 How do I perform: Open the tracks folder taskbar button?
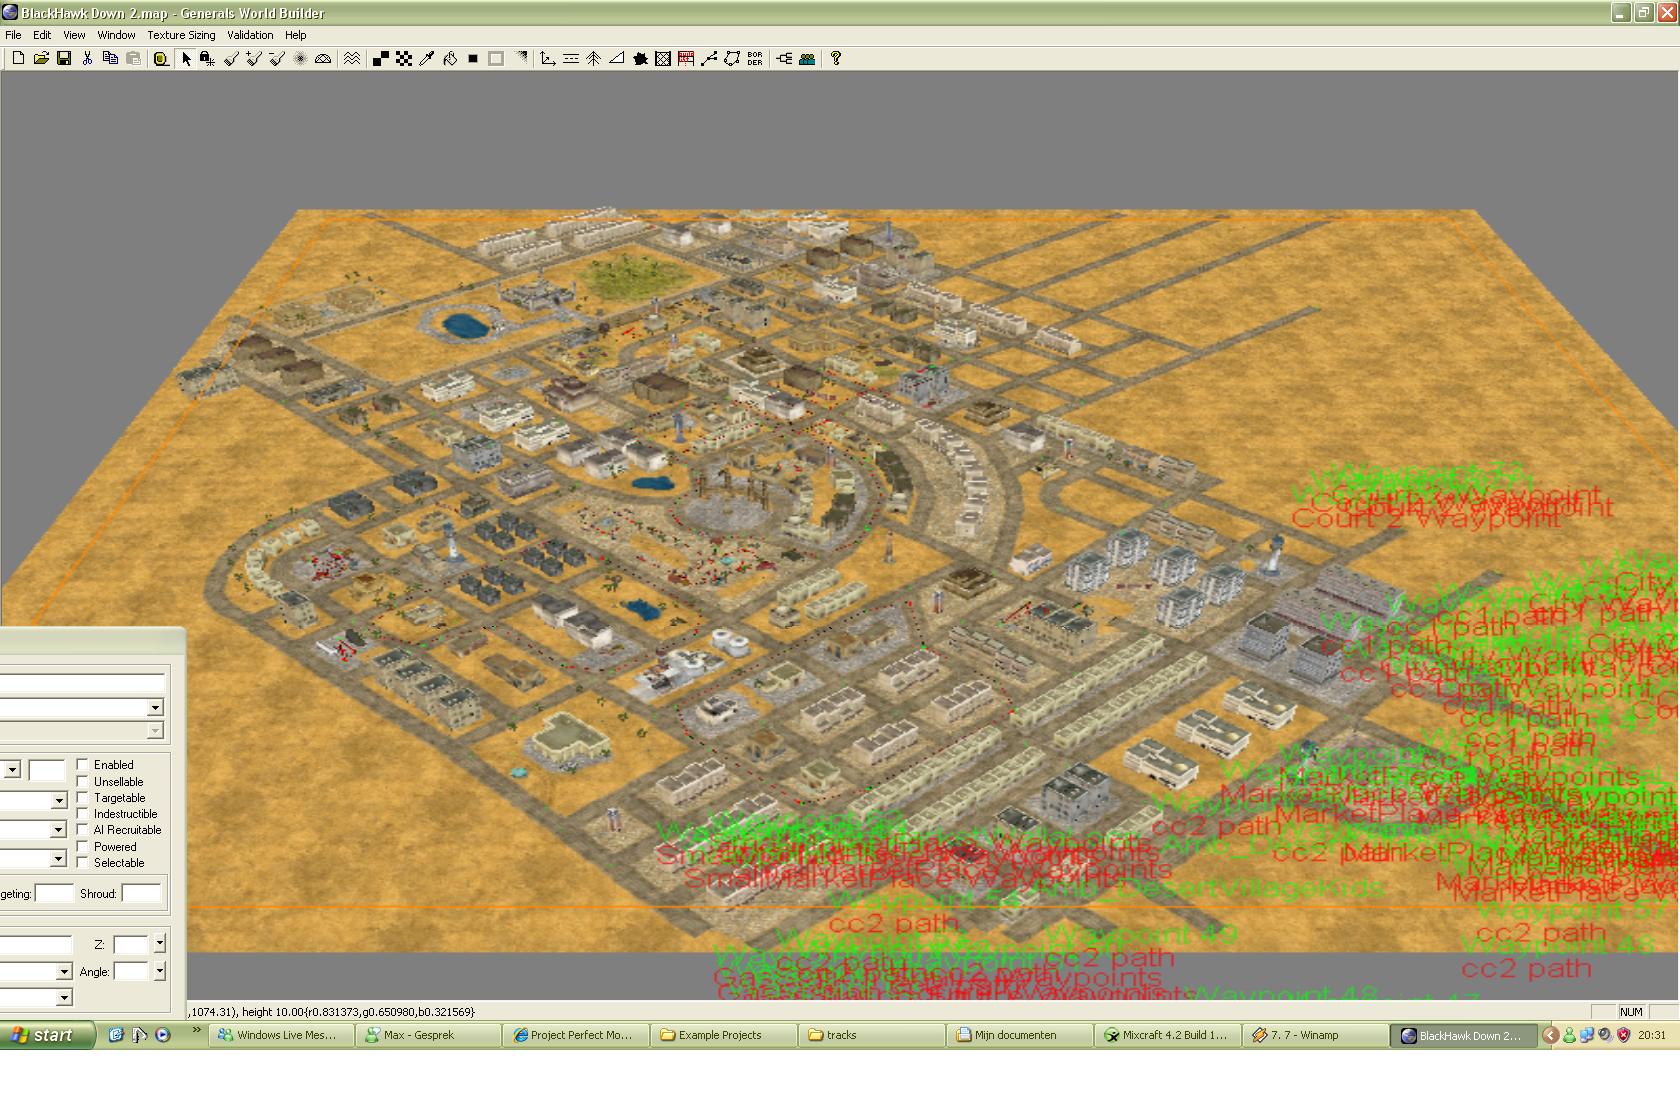point(872,1035)
